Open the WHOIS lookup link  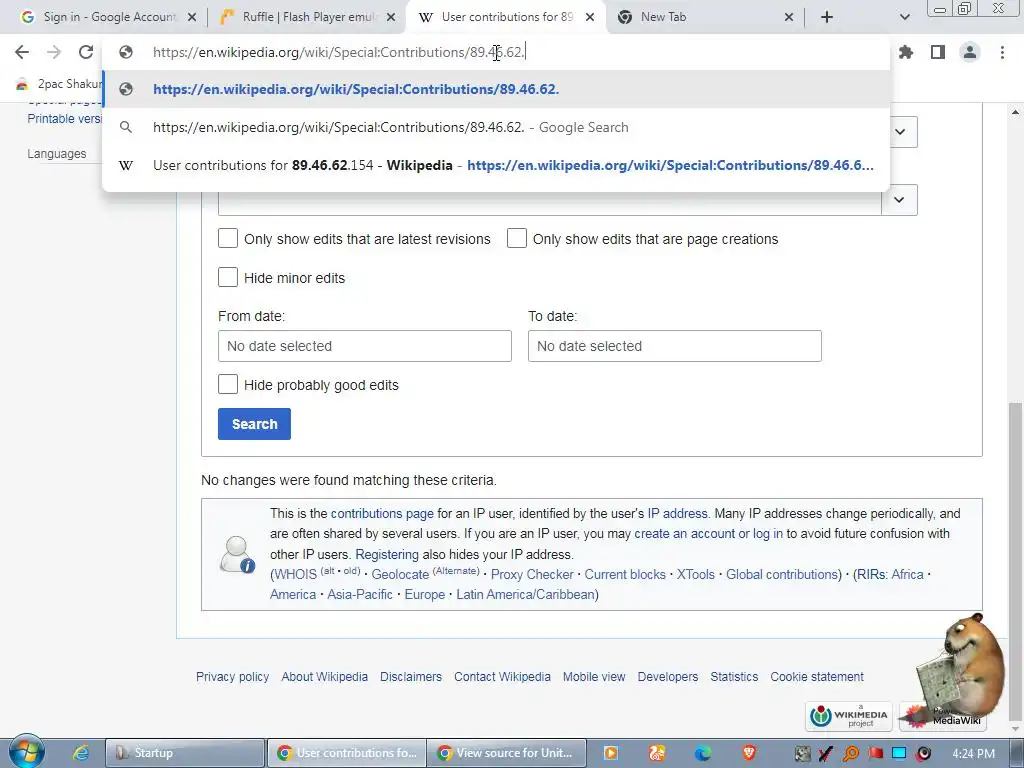(x=295, y=575)
